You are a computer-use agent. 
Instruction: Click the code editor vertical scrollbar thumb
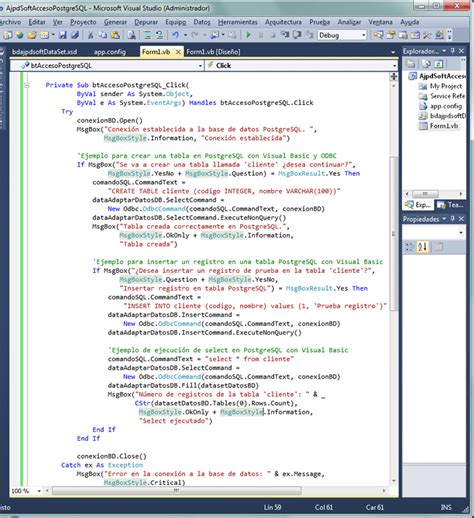[394, 233]
